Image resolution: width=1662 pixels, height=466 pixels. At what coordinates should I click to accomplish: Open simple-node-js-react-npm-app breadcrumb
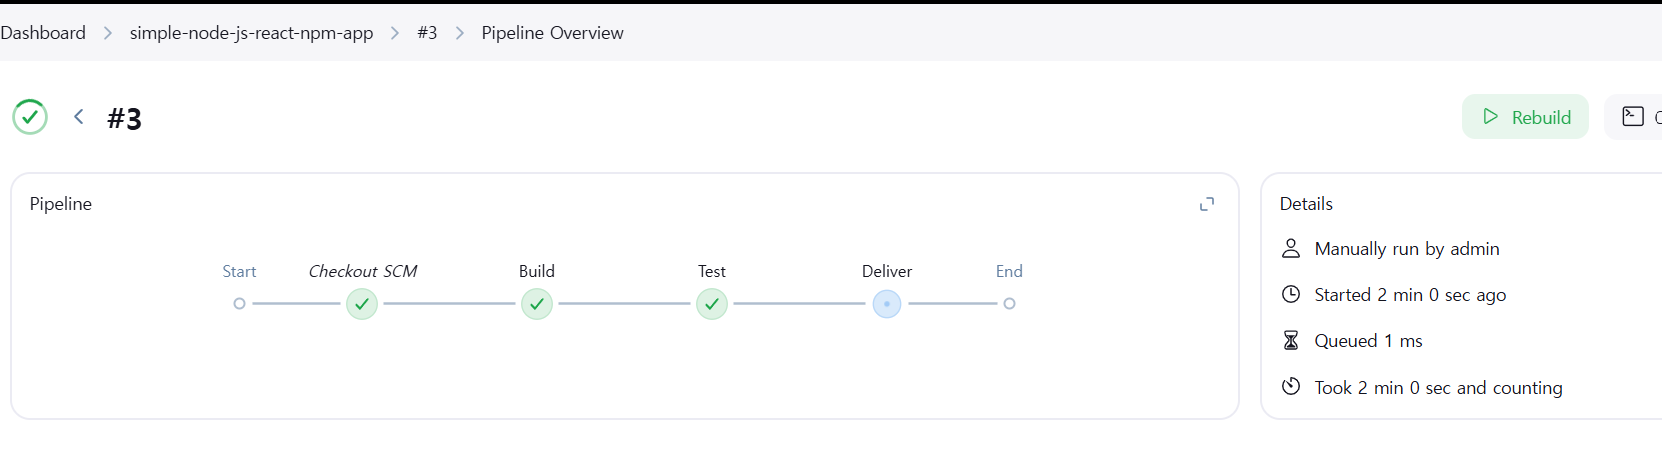pyautogui.click(x=251, y=33)
